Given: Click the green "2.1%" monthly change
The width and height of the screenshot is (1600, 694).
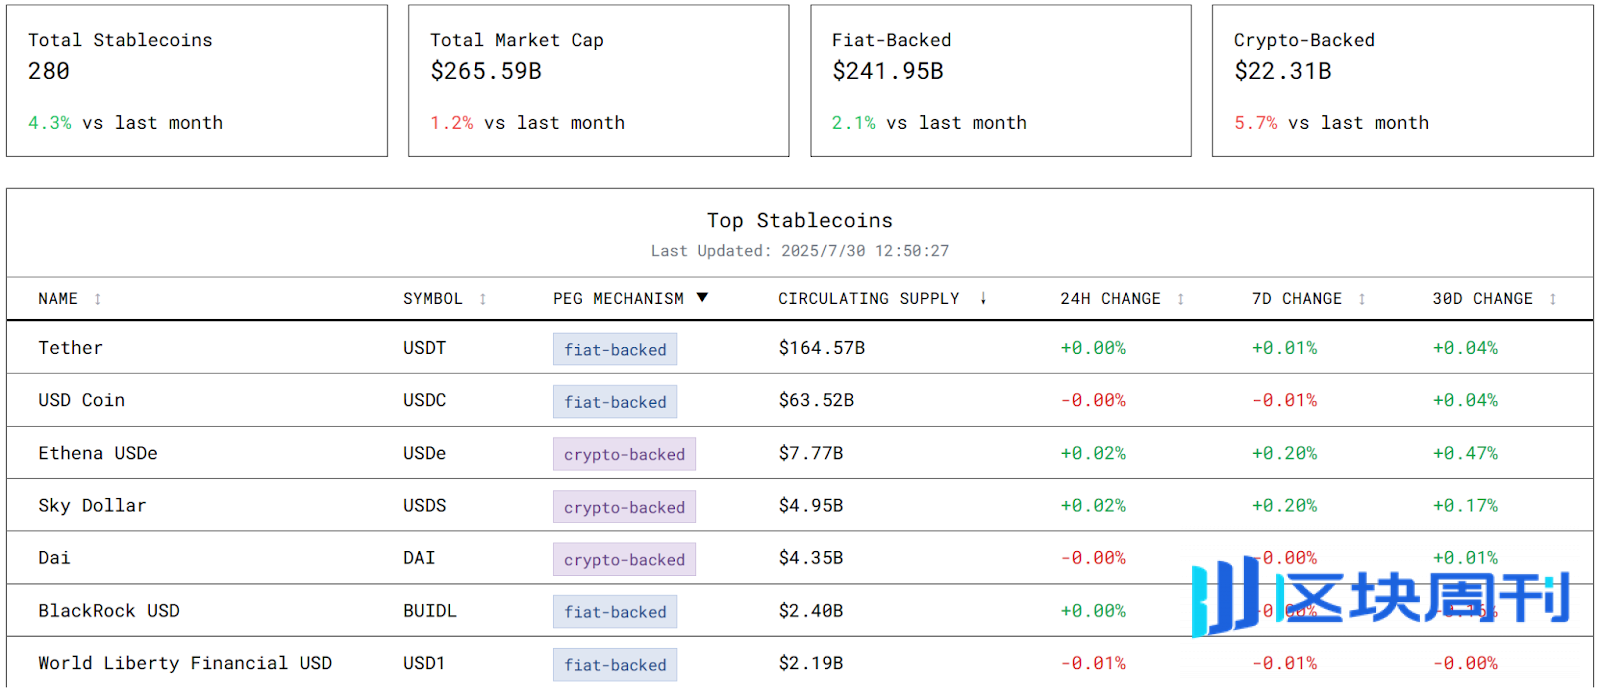Looking at the screenshot, I should pos(854,123).
